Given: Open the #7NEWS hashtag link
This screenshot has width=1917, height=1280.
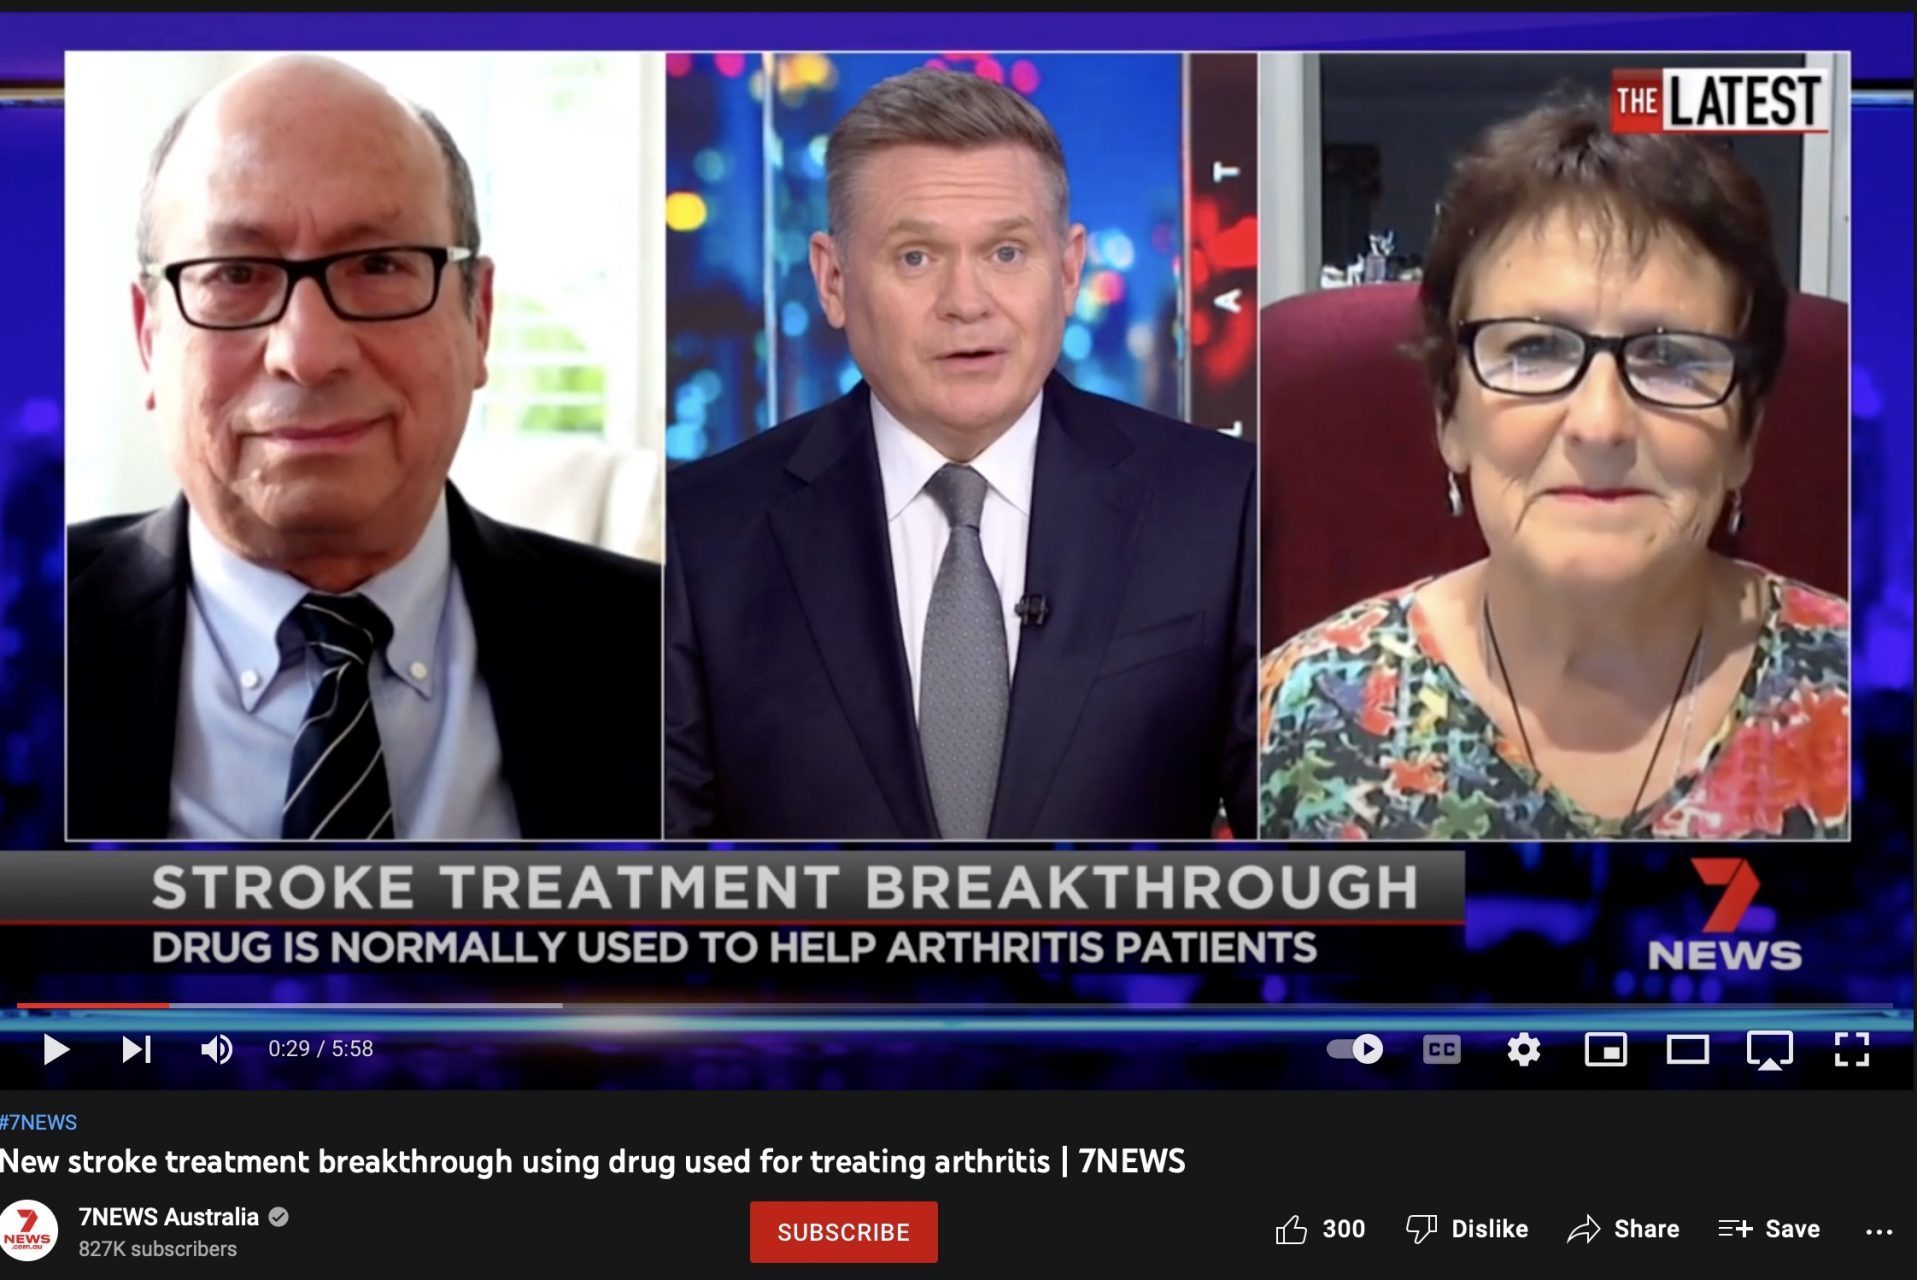Looking at the screenshot, I should point(38,1122).
